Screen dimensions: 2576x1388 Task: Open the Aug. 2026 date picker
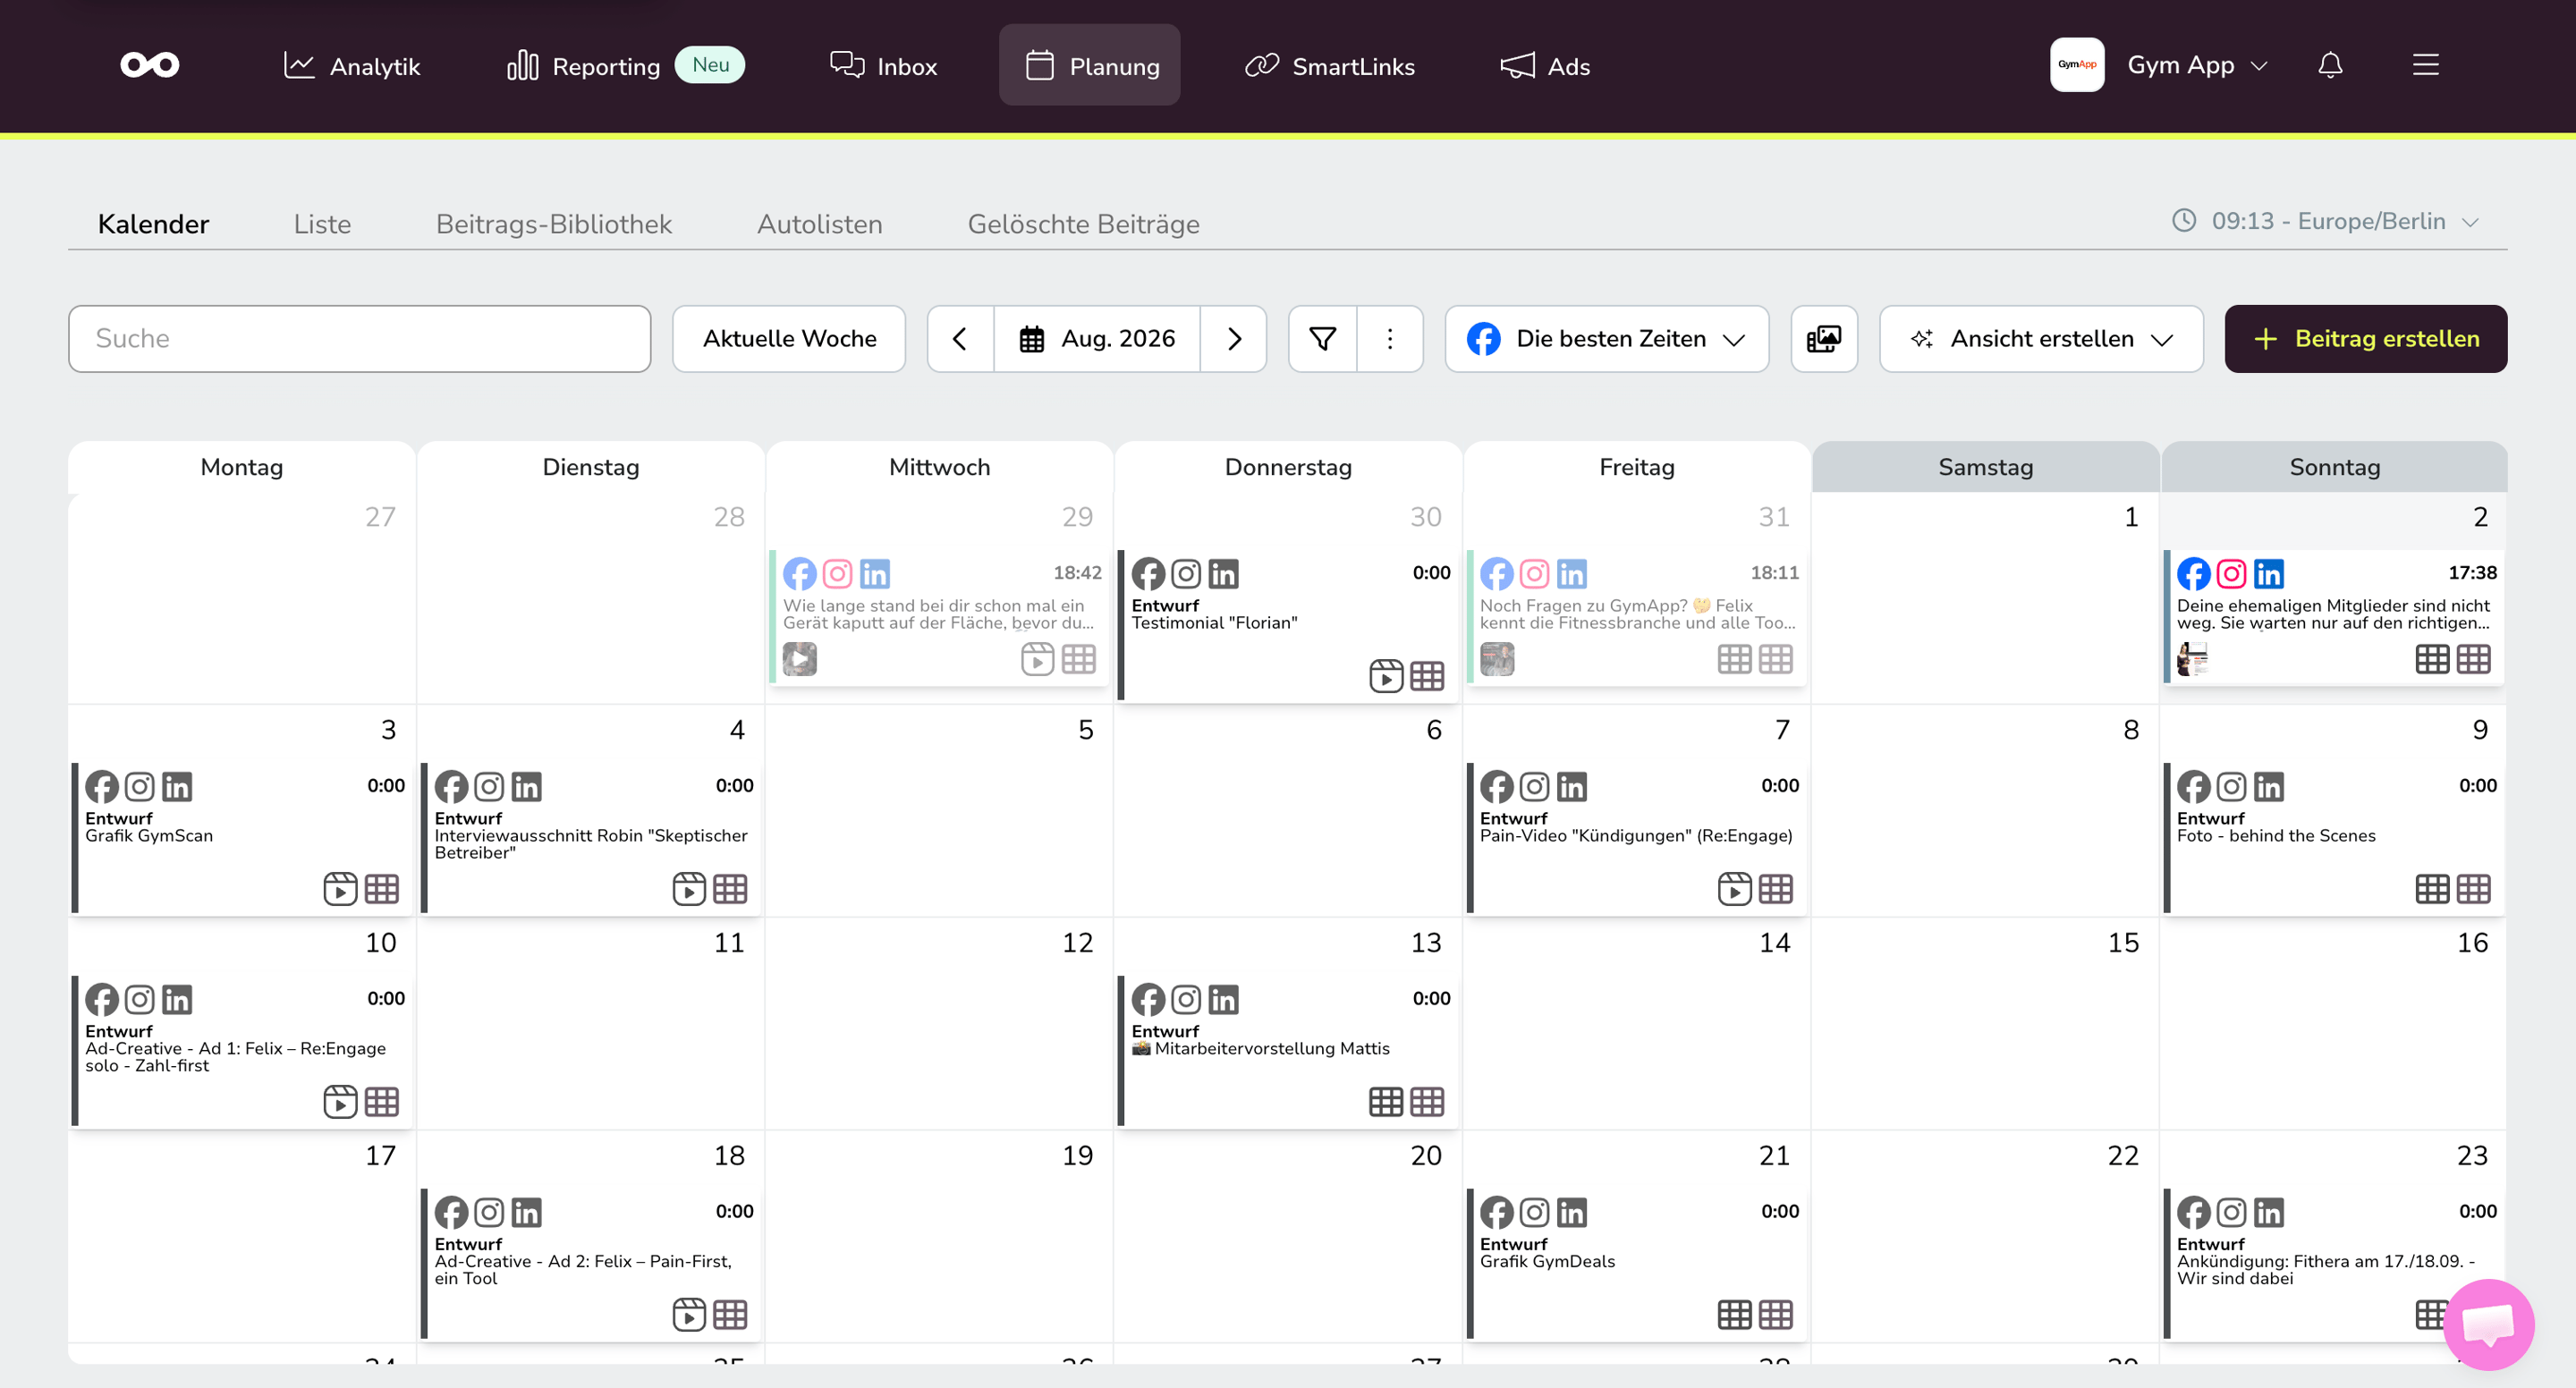pyautogui.click(x=1097, y=339)
